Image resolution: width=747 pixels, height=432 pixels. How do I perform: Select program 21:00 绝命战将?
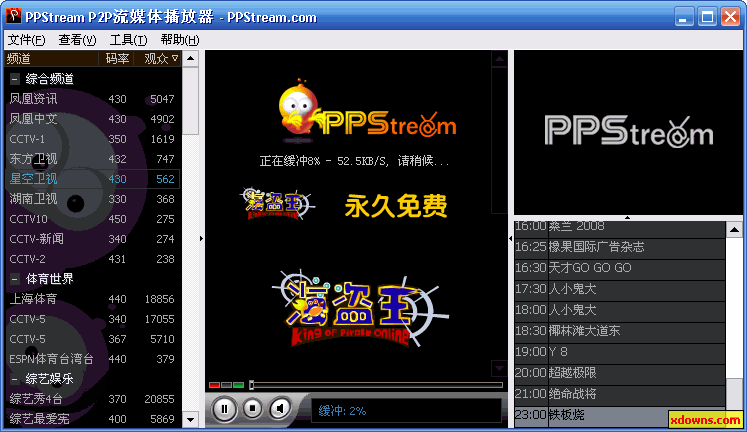pyautogui.click(x=620, y=393)
